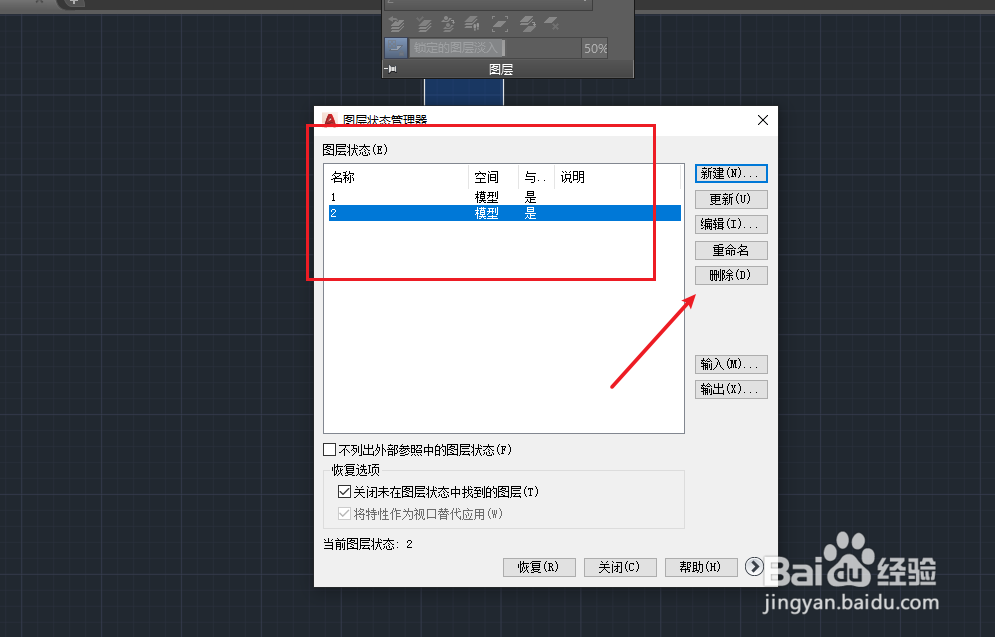Click Isolate Layer to Current Viewport icon
This screenshot has width=995, height=637.
[x=500, y=24]
